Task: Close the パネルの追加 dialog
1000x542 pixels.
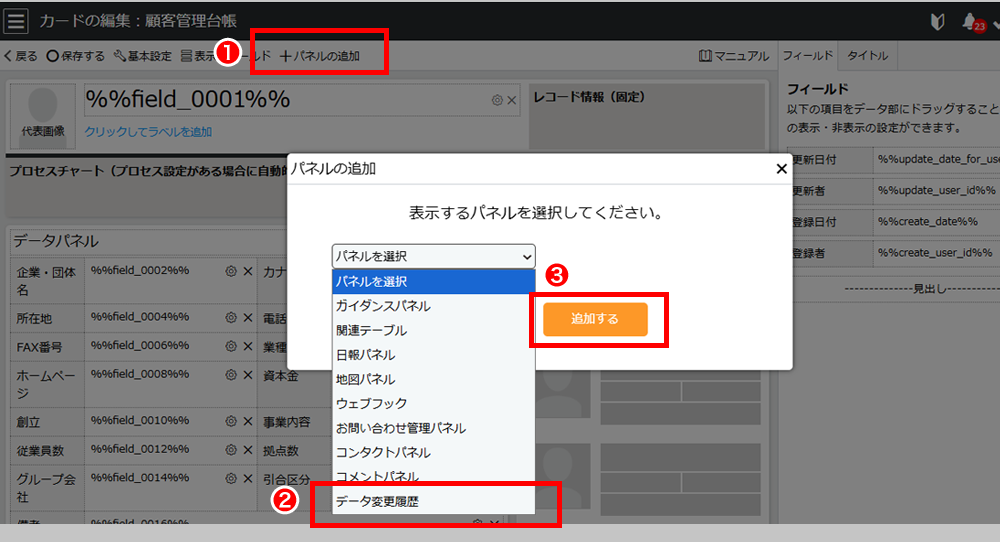Action: 781,169
